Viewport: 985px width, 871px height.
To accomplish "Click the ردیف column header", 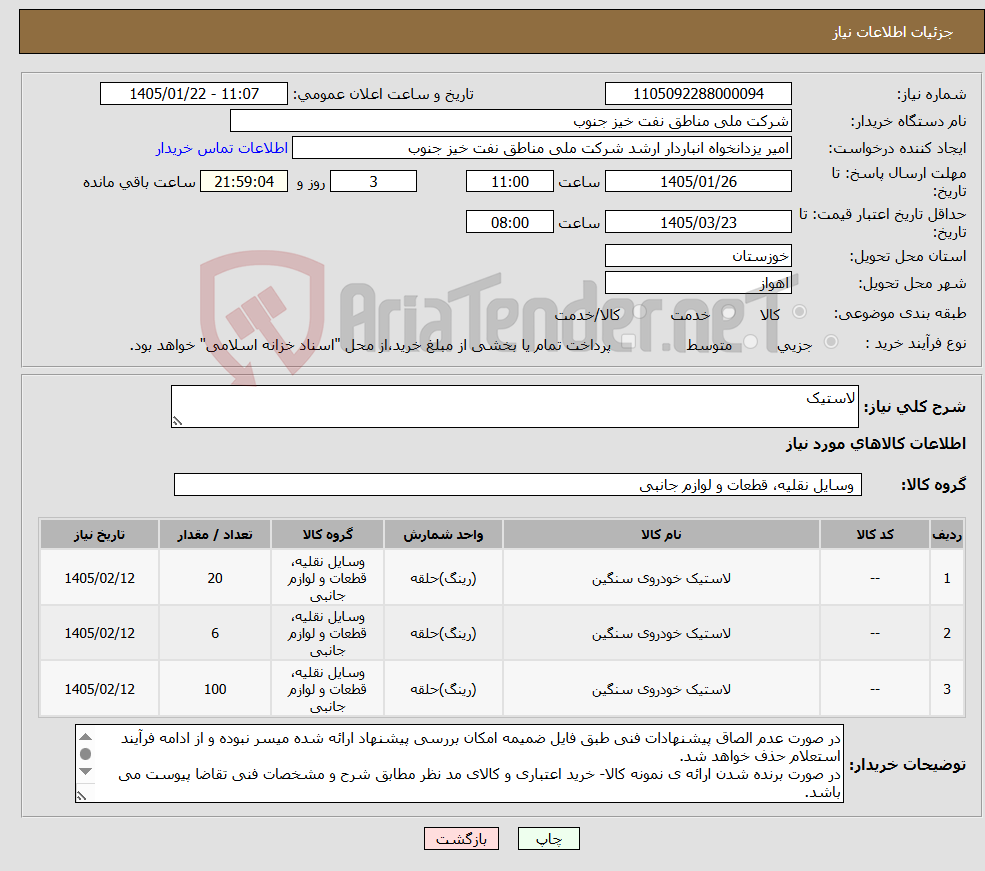I will (947, 534).
